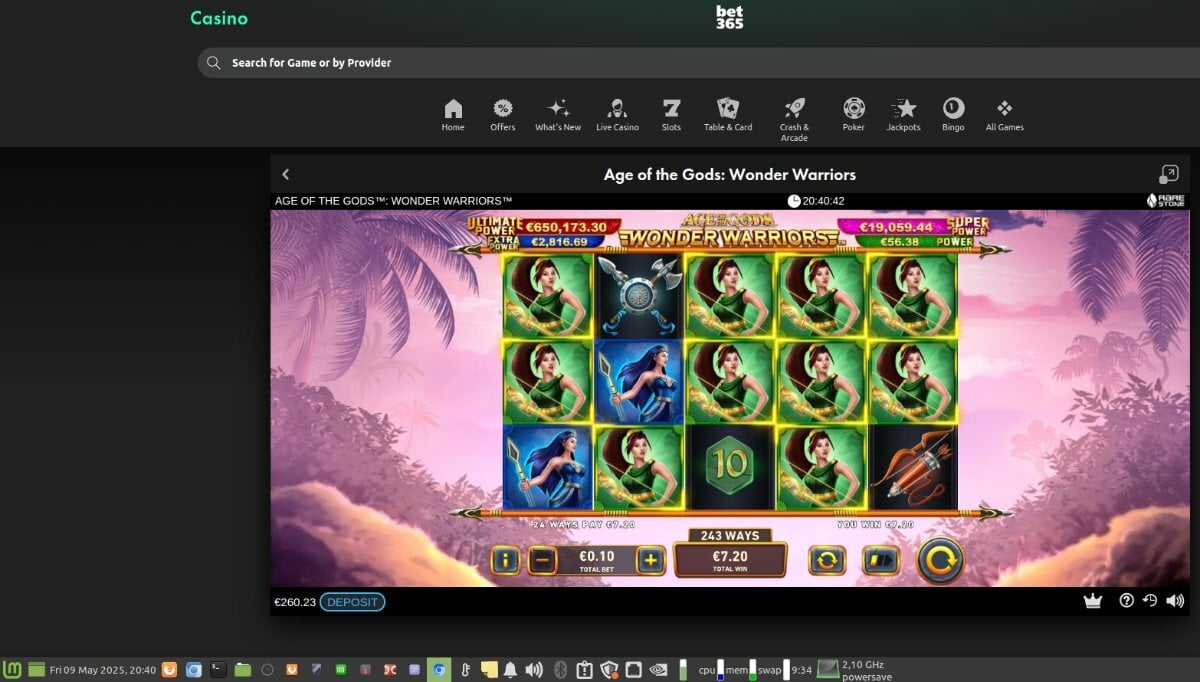Click the bet365 logo
The image size is (1200, 682).
point(729,17)
